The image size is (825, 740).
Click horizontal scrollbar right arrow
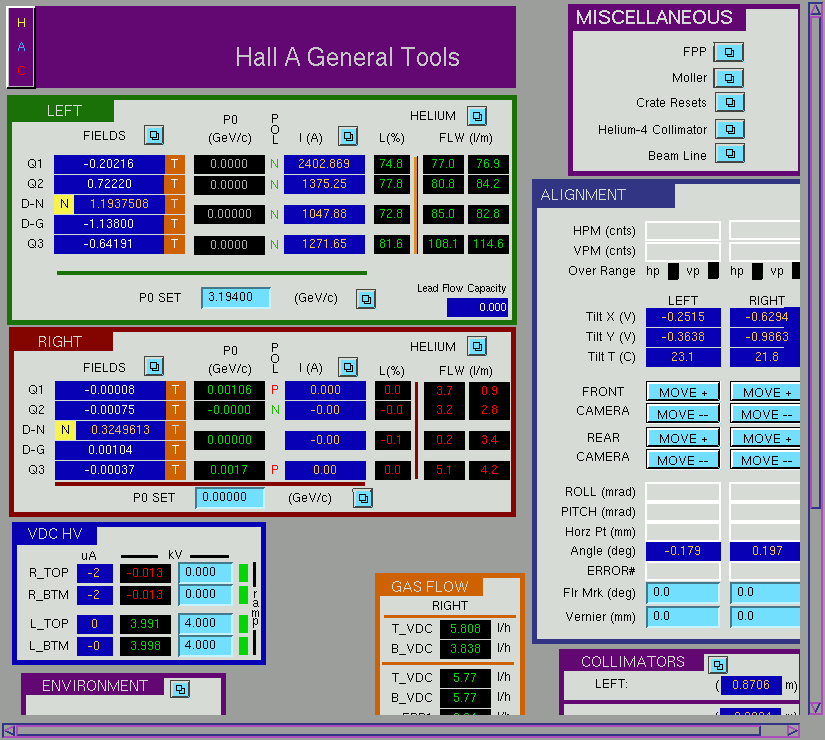[793, 731]
